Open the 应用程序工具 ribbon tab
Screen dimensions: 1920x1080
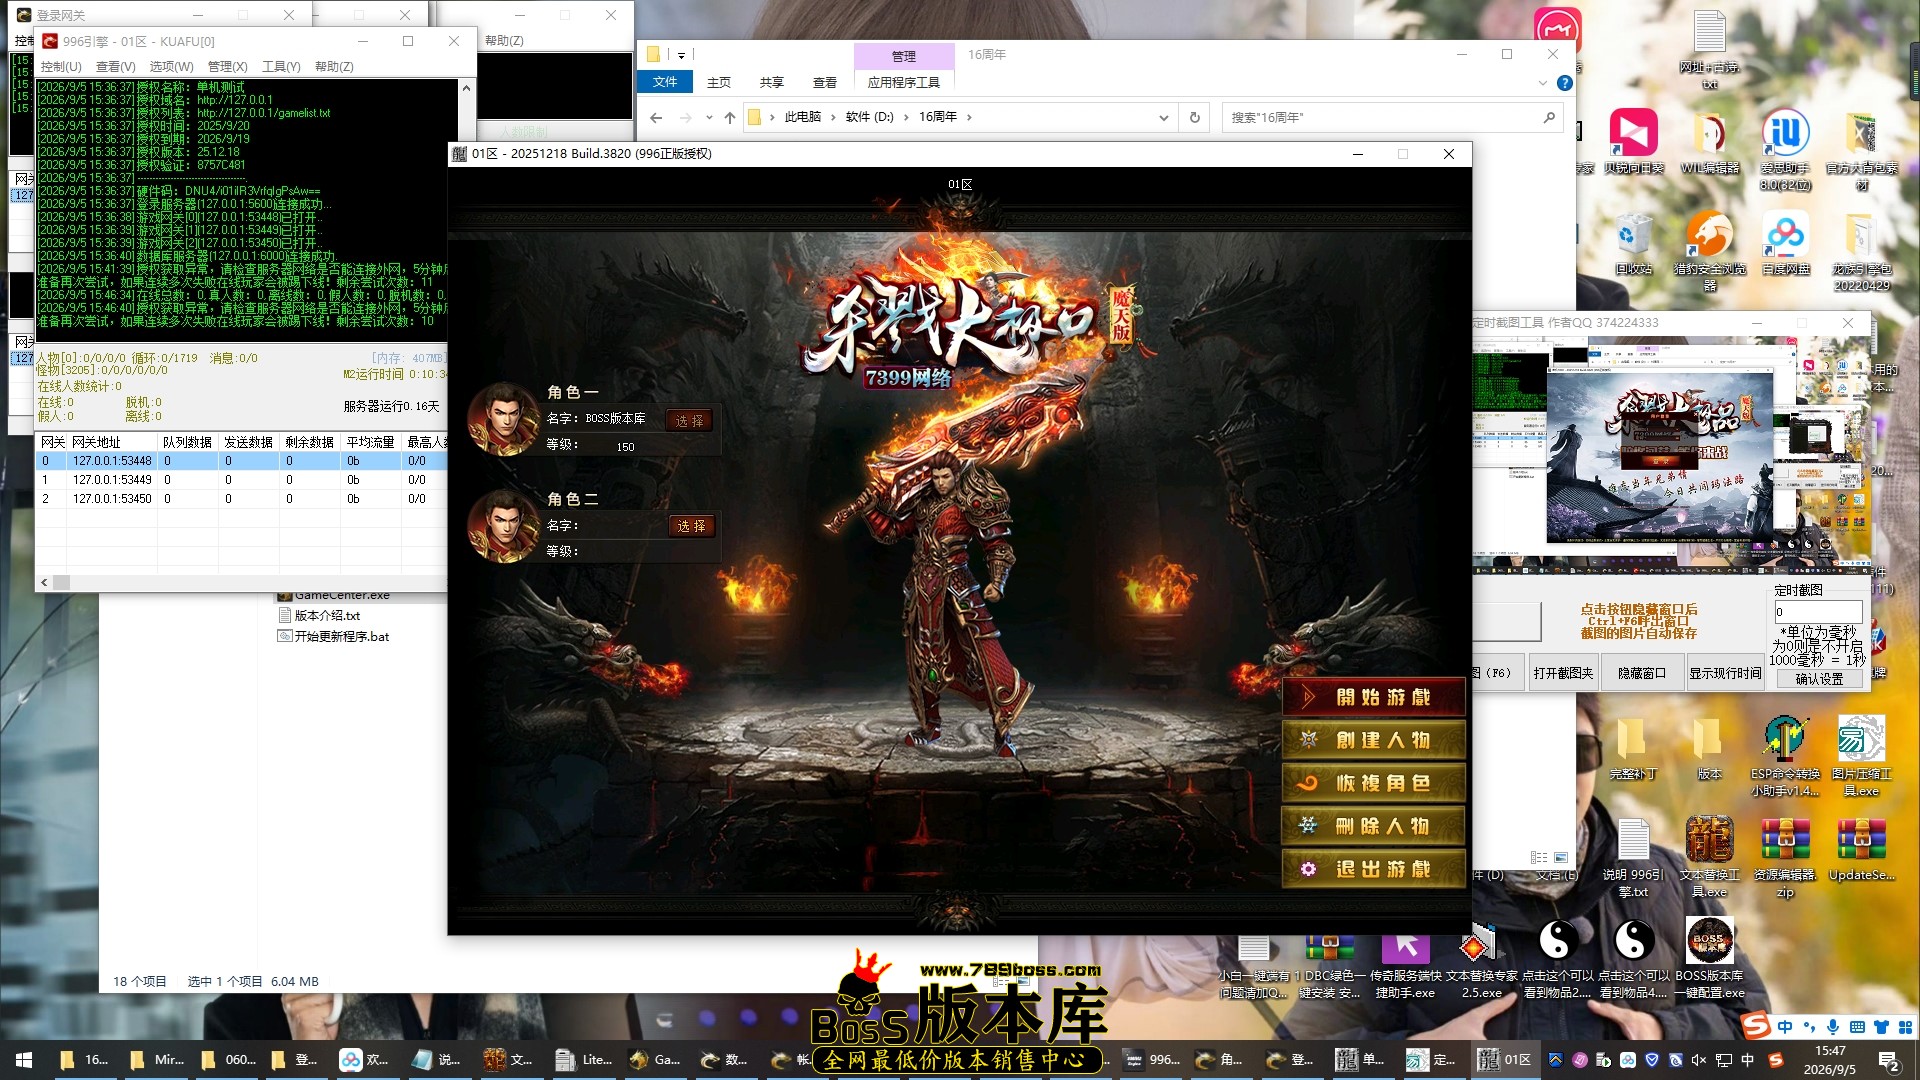pyautogui.click(x=903, y=82)
